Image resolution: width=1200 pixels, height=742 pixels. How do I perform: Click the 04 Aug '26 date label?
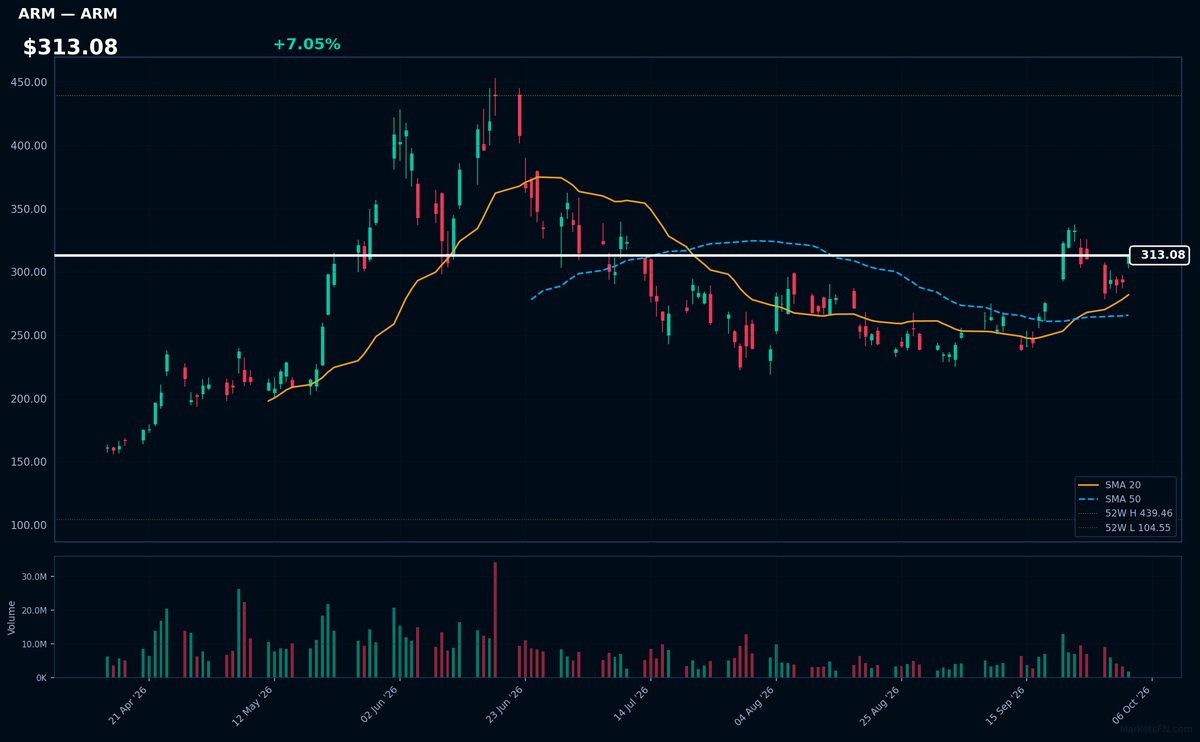[x=755, y=704]
